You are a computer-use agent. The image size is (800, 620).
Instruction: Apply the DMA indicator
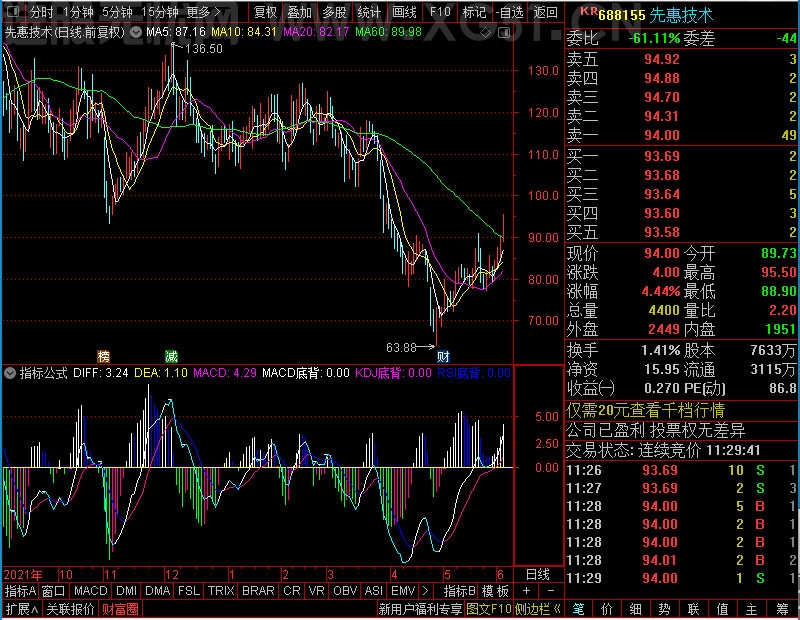tap(158, 590)
